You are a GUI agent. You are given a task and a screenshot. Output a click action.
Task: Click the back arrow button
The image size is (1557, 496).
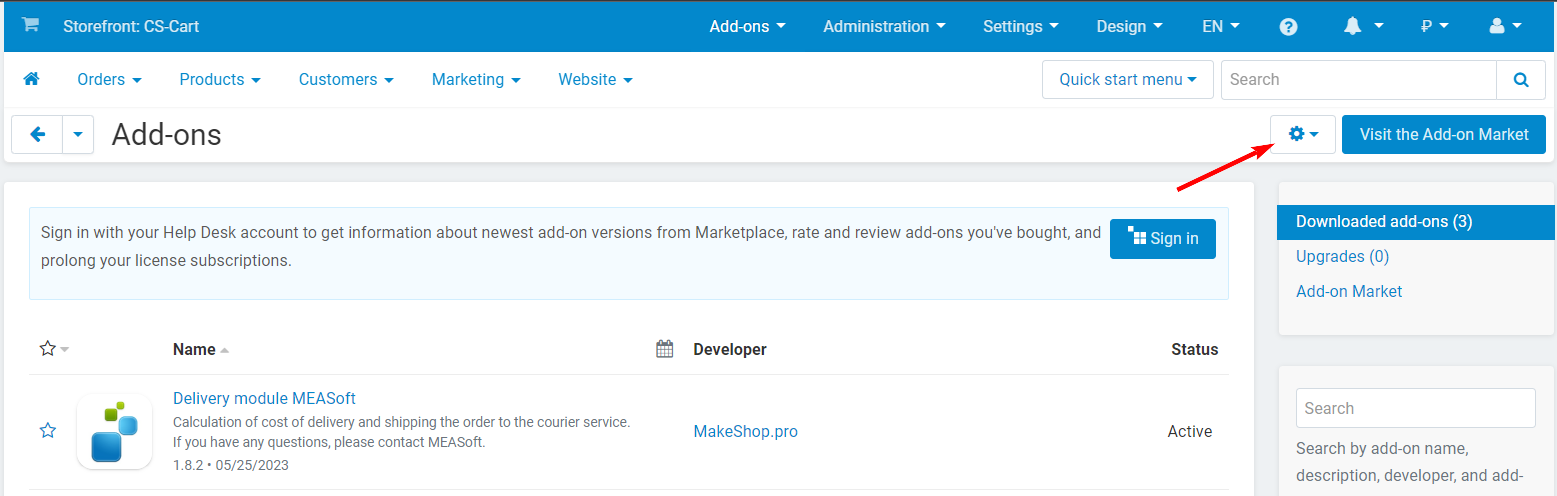click(37, 134)
